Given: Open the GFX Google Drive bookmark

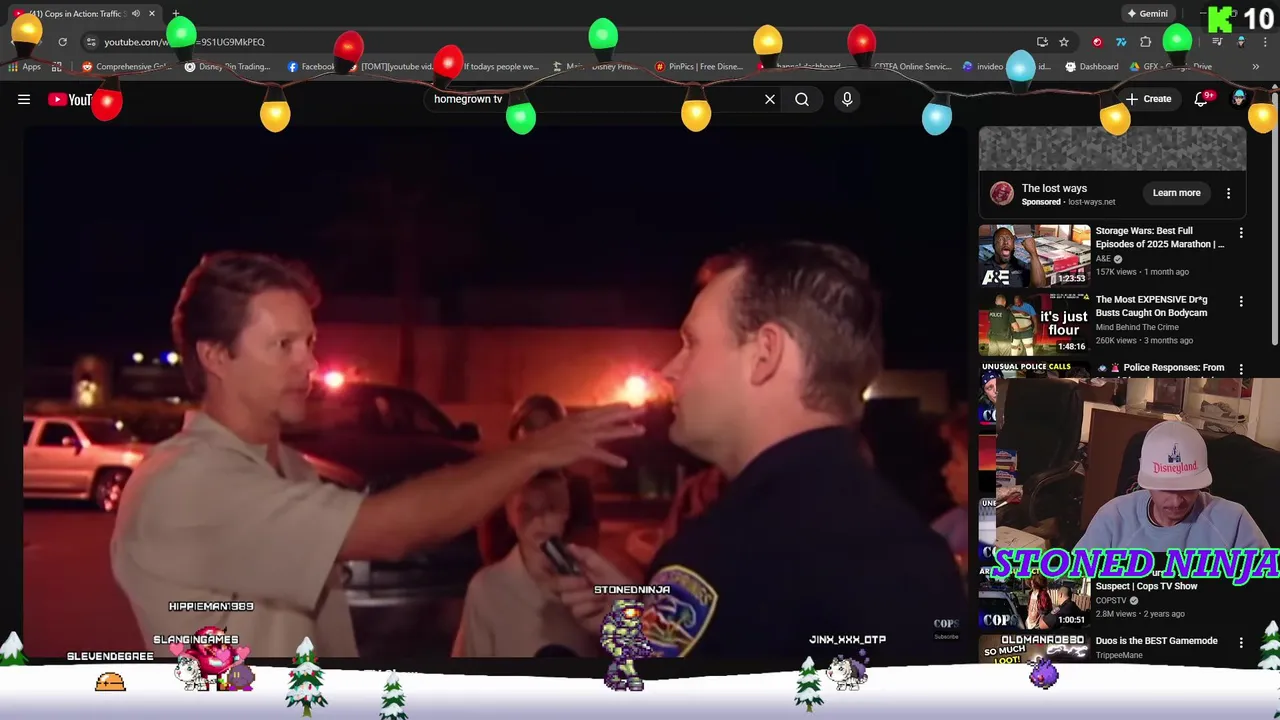Looking at the screenshot, I should (x=1171, y=67).
